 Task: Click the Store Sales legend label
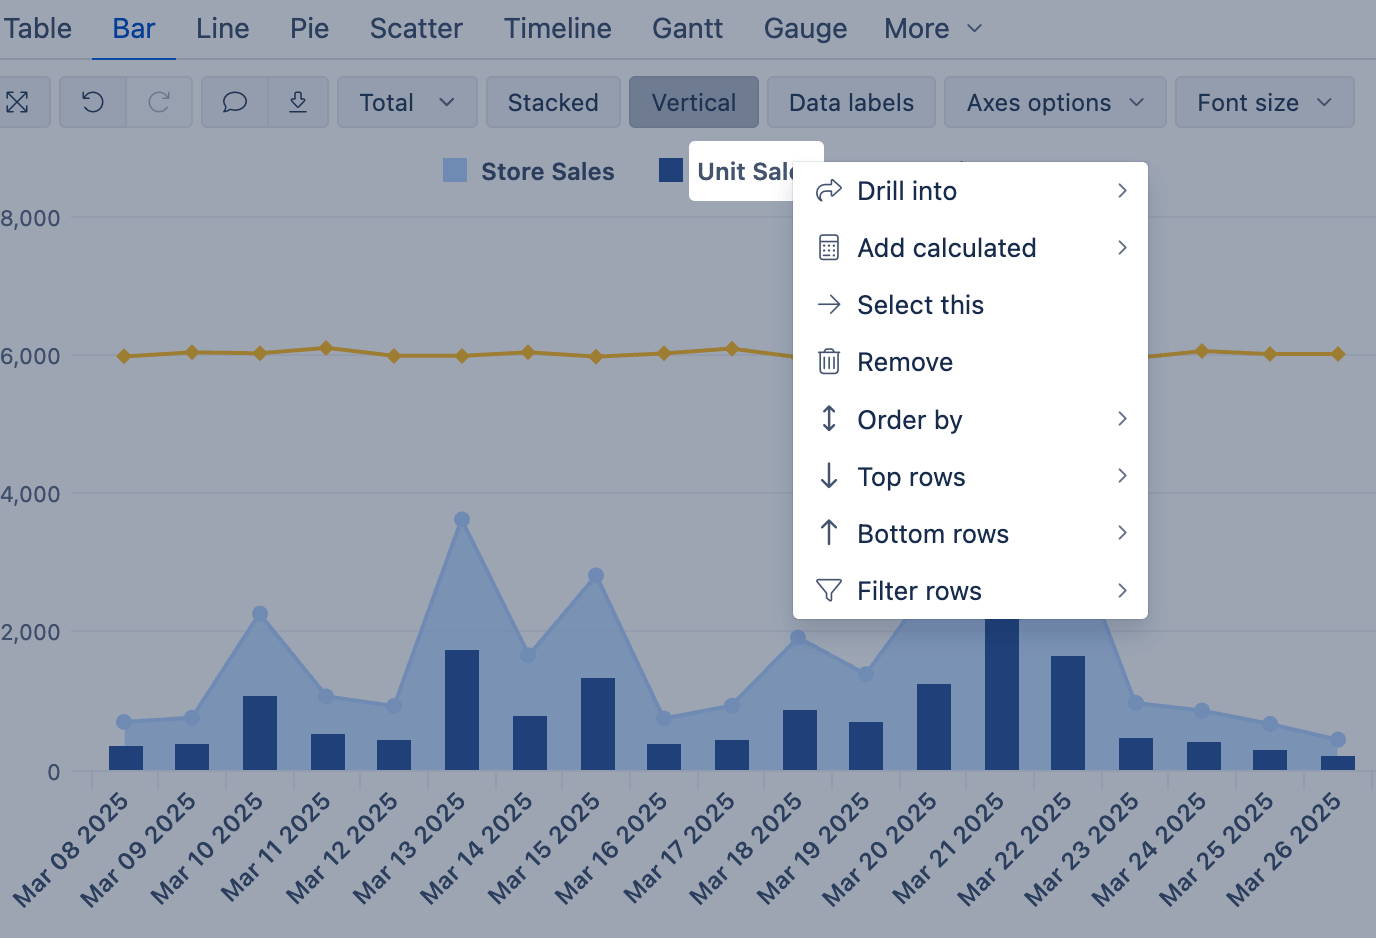coord(547,172)
